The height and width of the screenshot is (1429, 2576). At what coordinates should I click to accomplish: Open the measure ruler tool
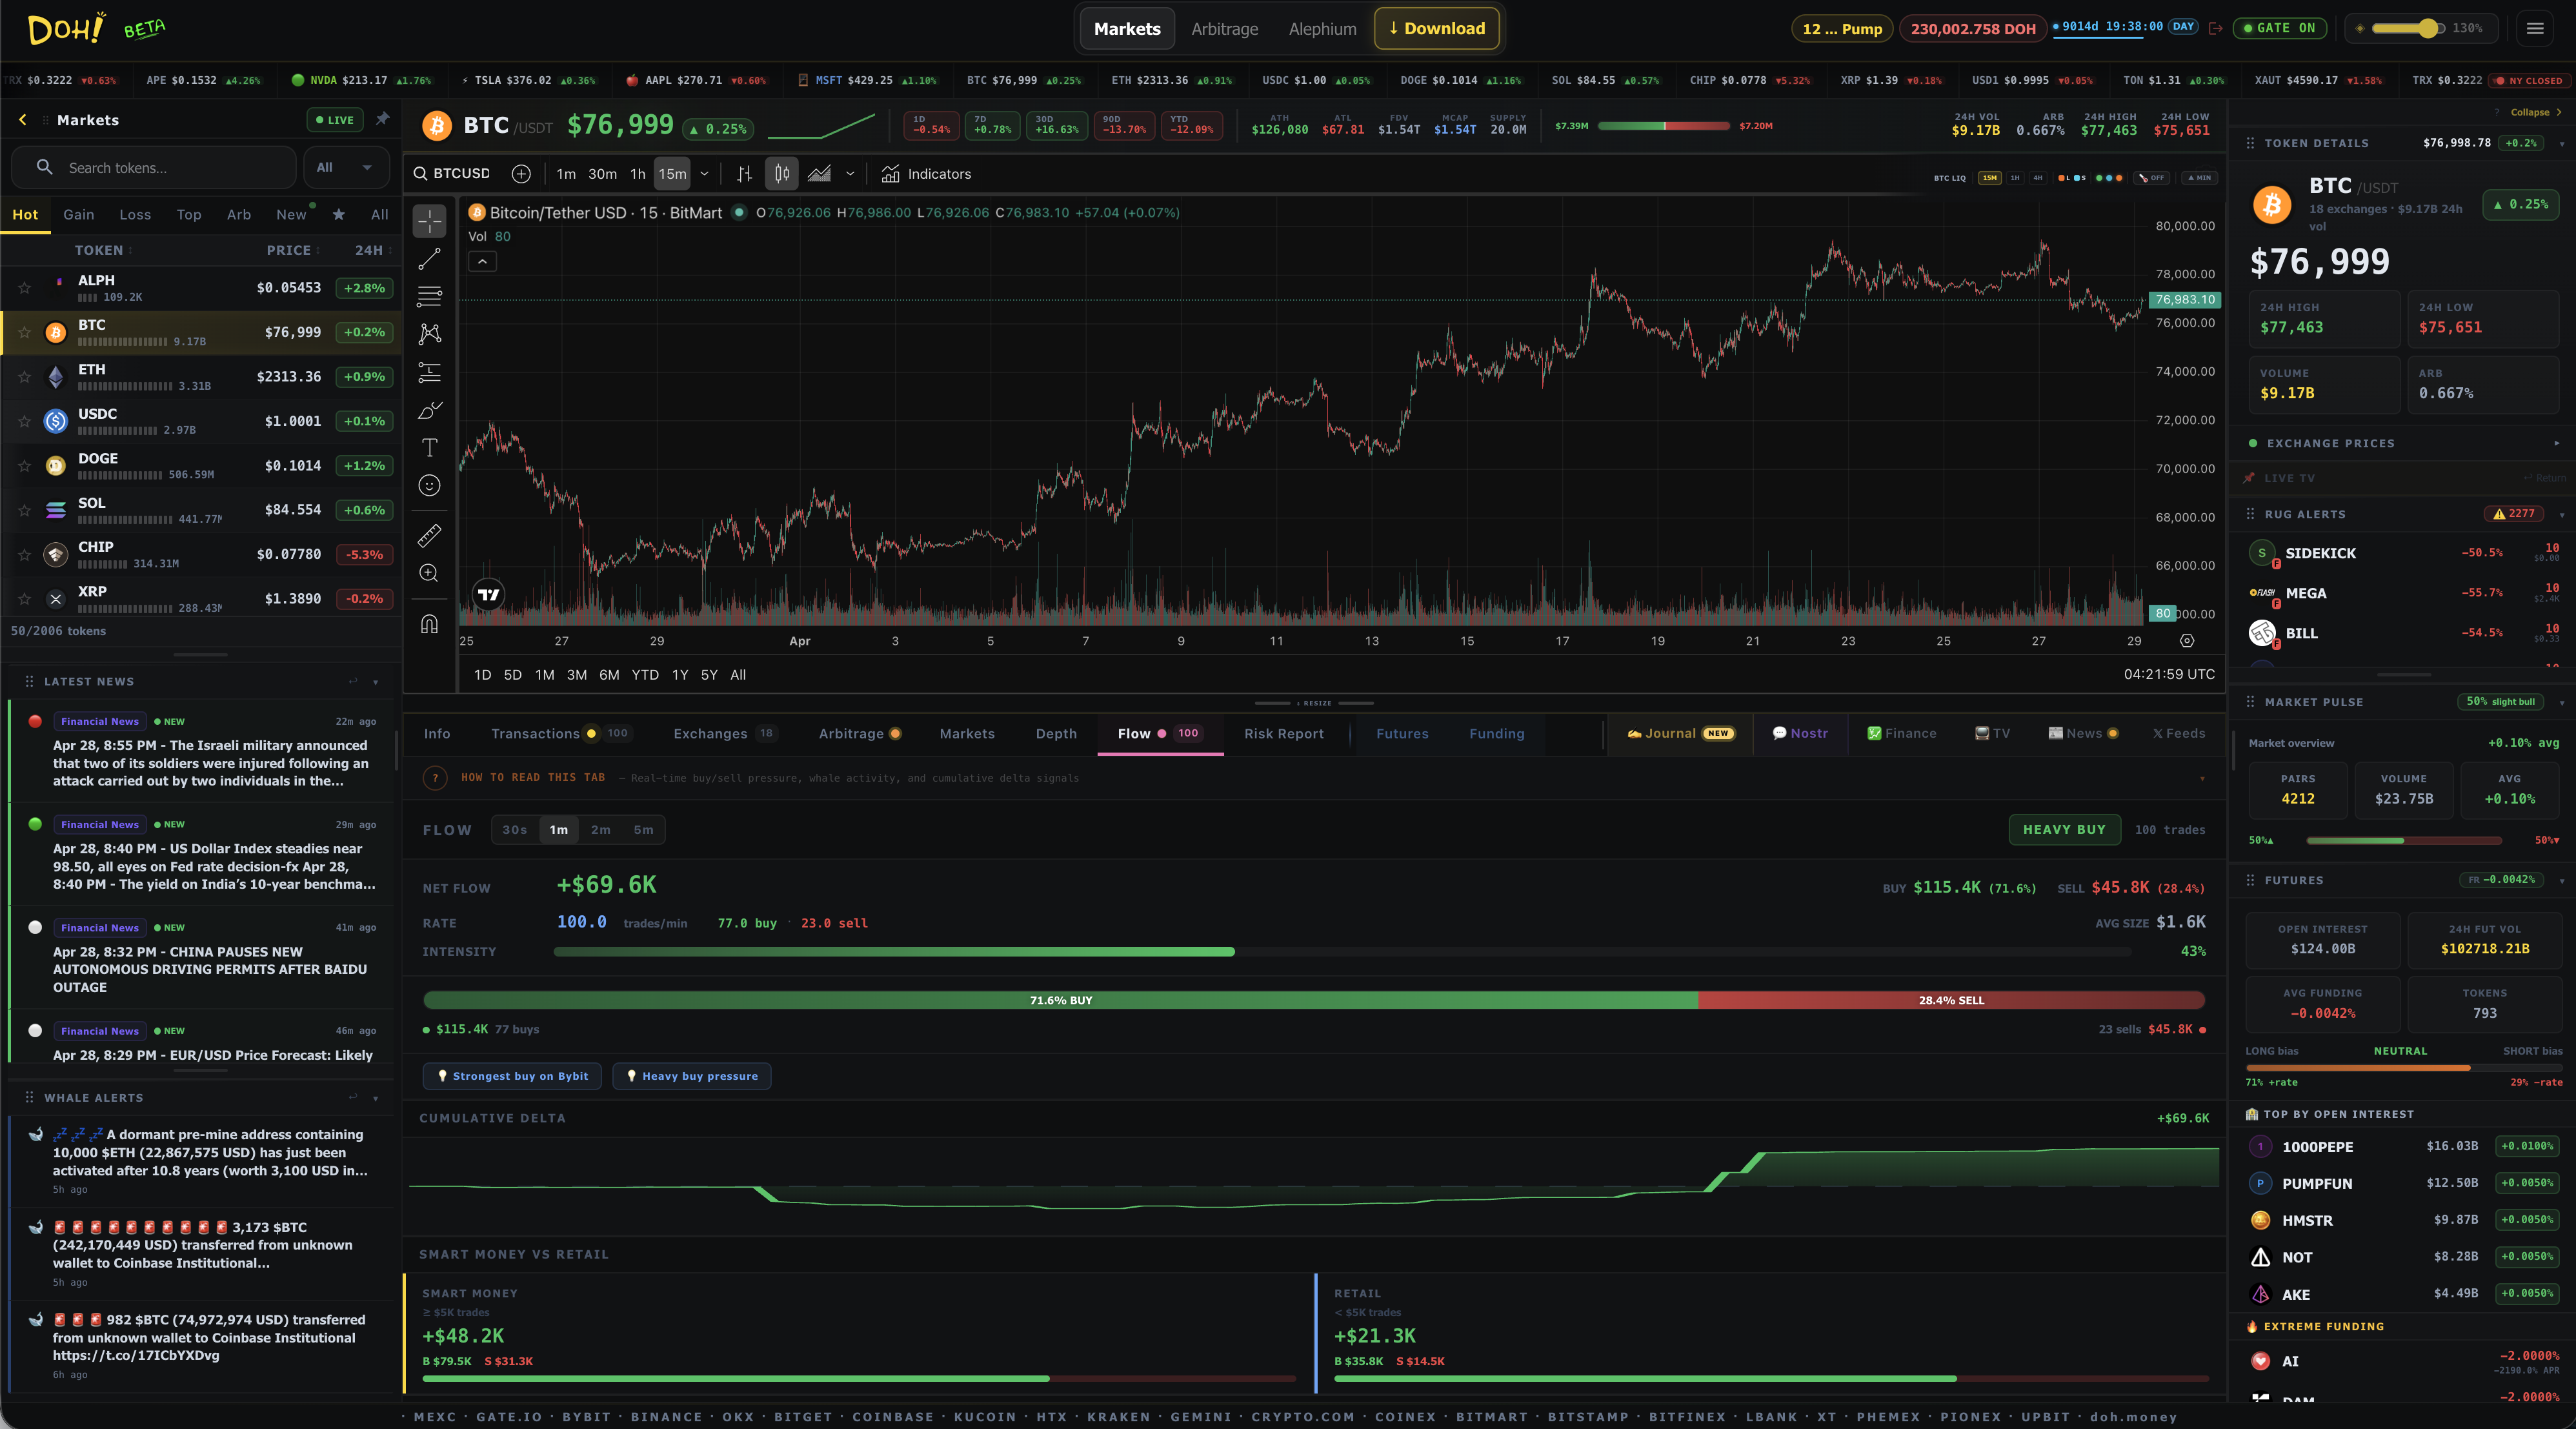(429, 536)
